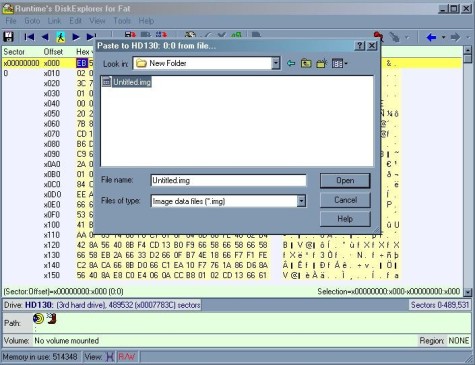
Task: Open the View menu
Action: [97, 21]
